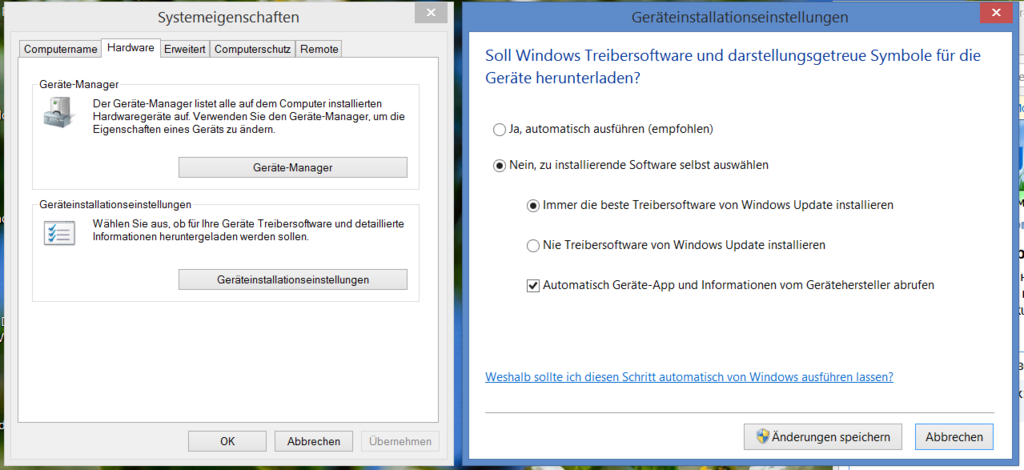The width and height of the screenshot is (1024, 470).
Task: Click the Geräteinstallationseinstellungen title bar text
Action: [x=741, y=18]
